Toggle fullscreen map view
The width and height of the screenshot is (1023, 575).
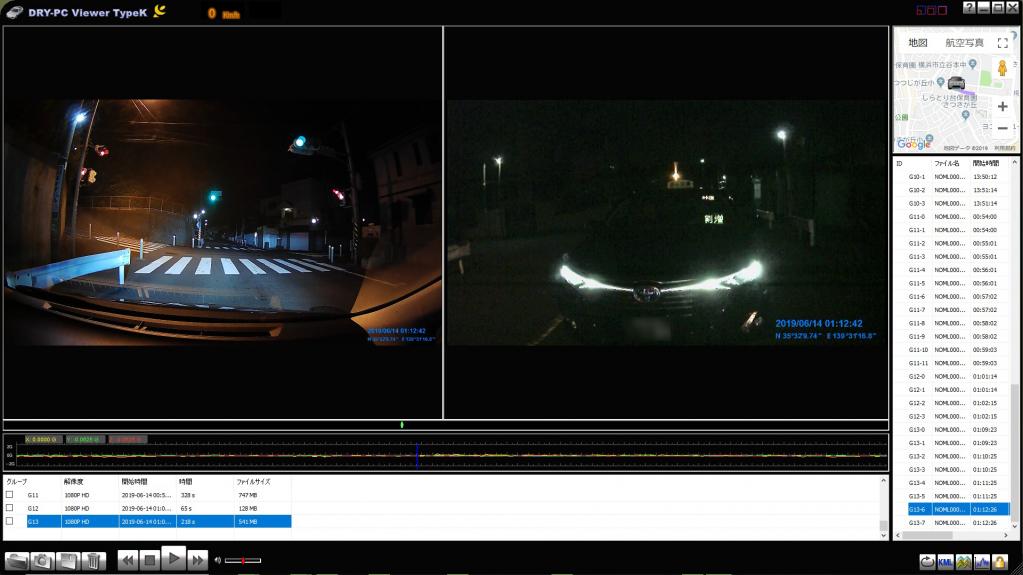[x=1003, y=43]
